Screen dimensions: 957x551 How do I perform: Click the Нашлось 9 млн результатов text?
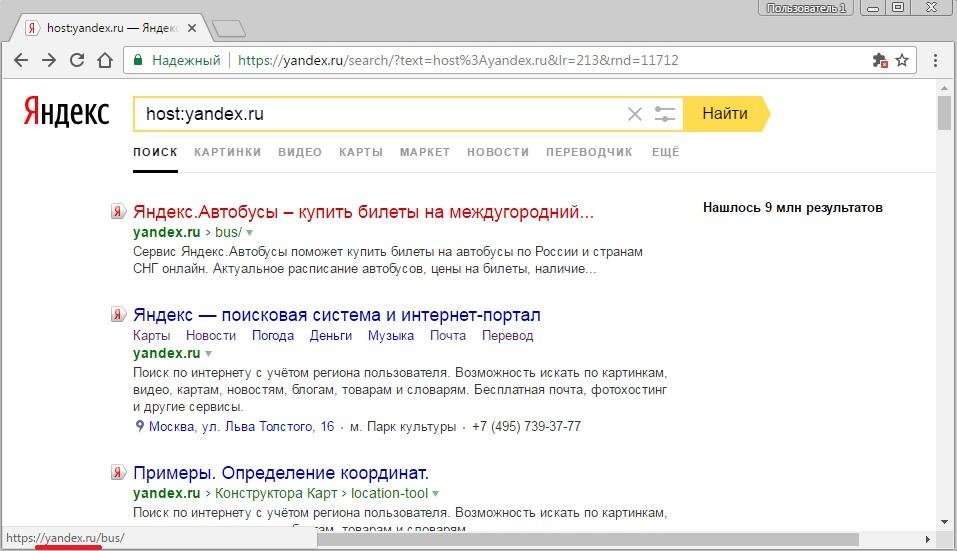(x=793, y=207)
